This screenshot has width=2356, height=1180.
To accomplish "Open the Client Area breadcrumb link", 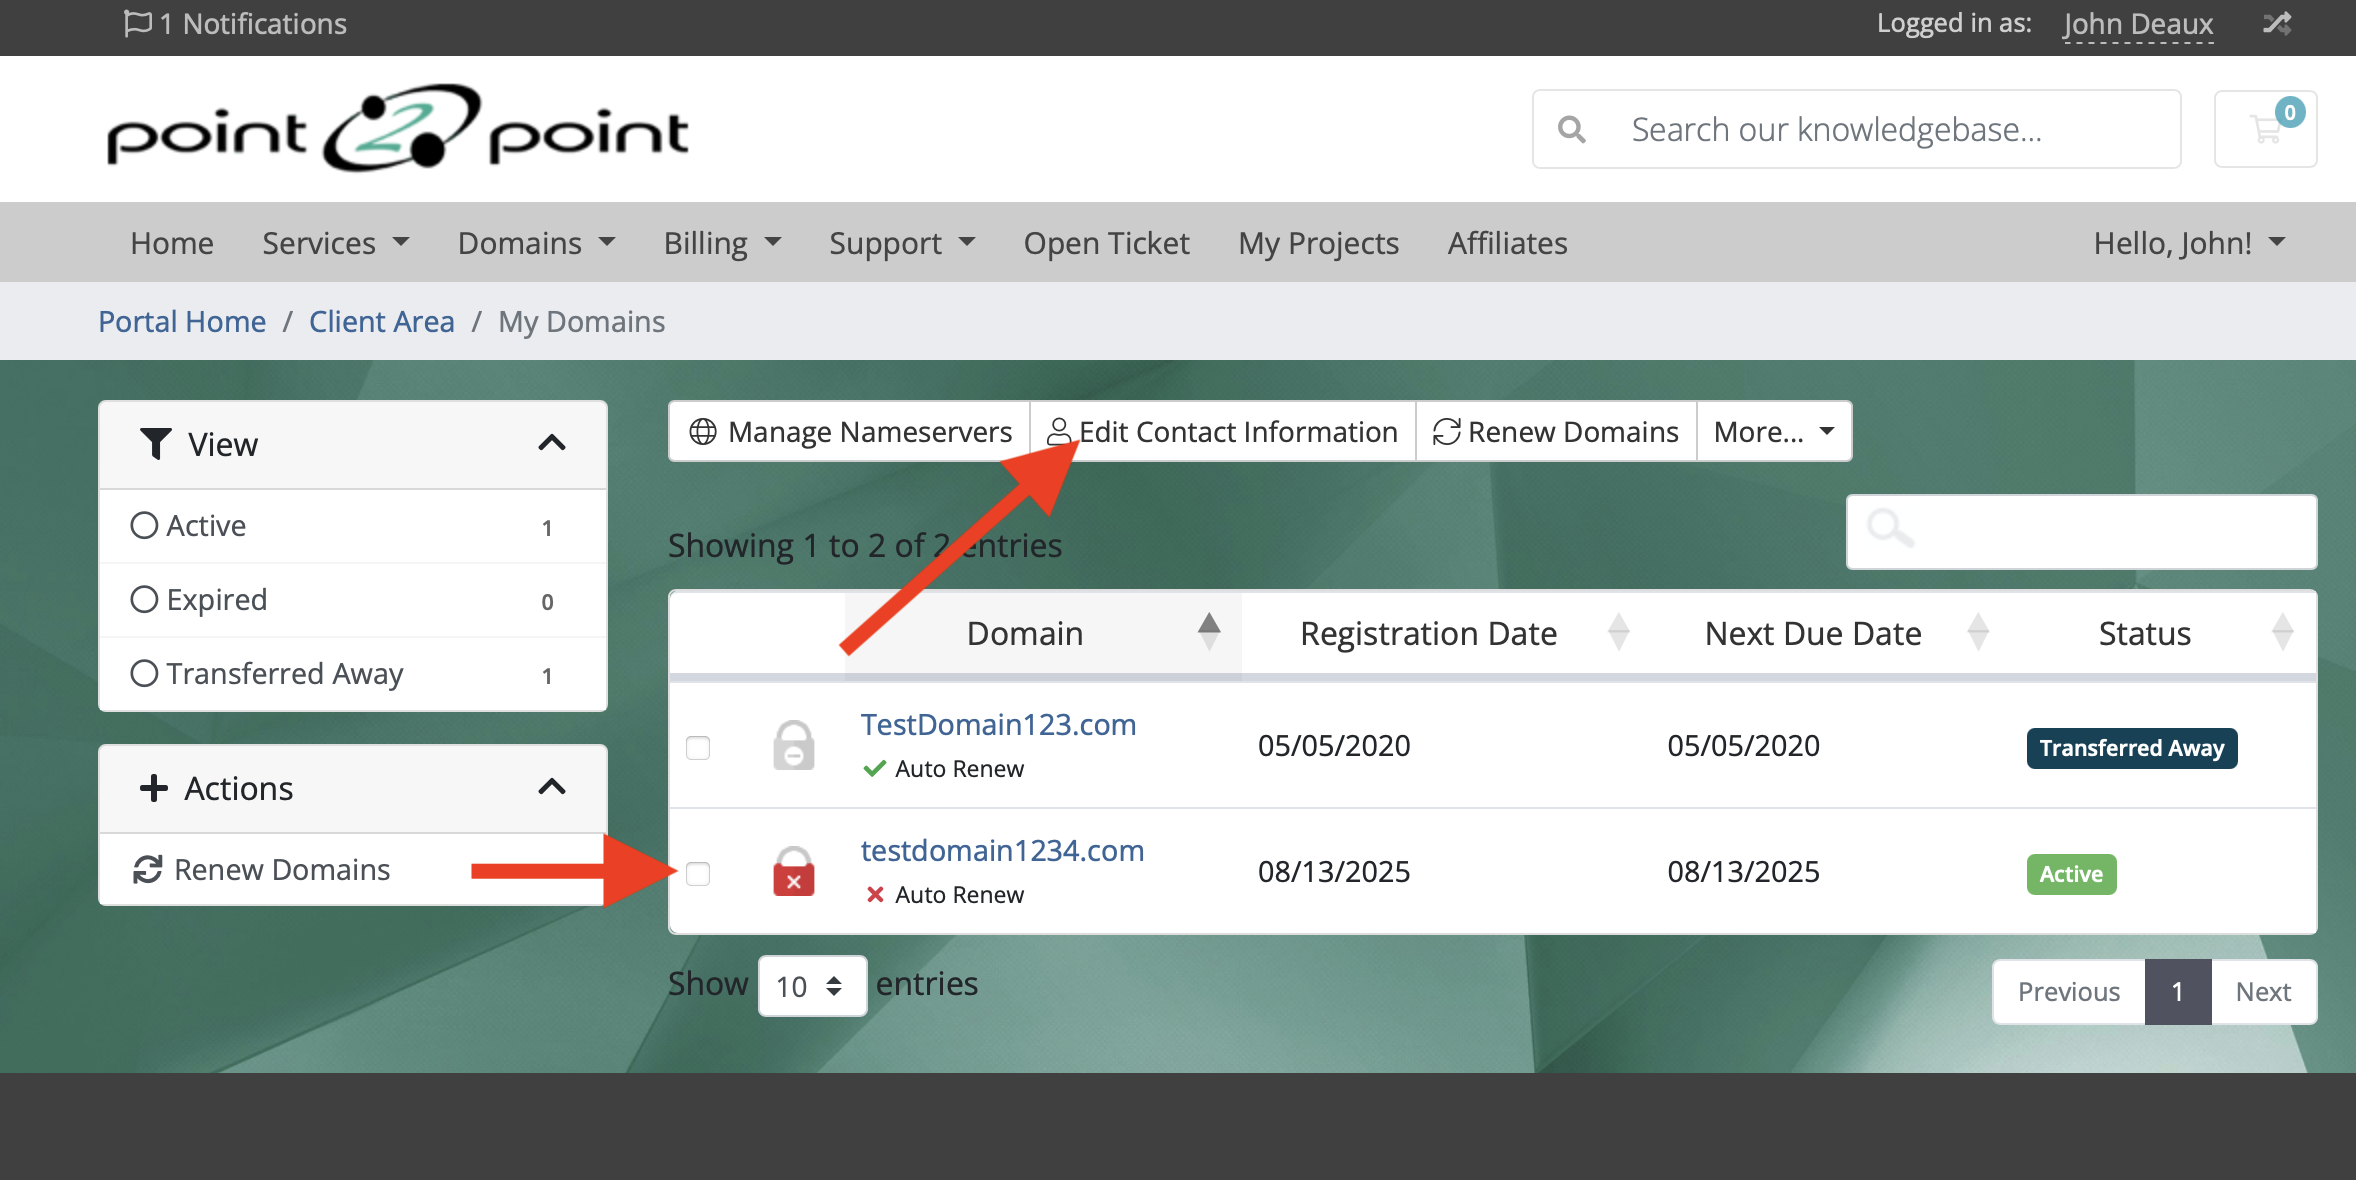I will point(381,321).
